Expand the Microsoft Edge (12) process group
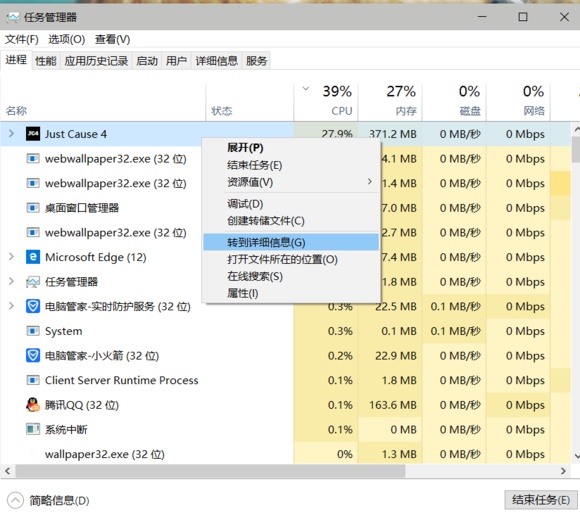Image resolution: width=580 pixels, height=515 pixels. tap(11, 257)
